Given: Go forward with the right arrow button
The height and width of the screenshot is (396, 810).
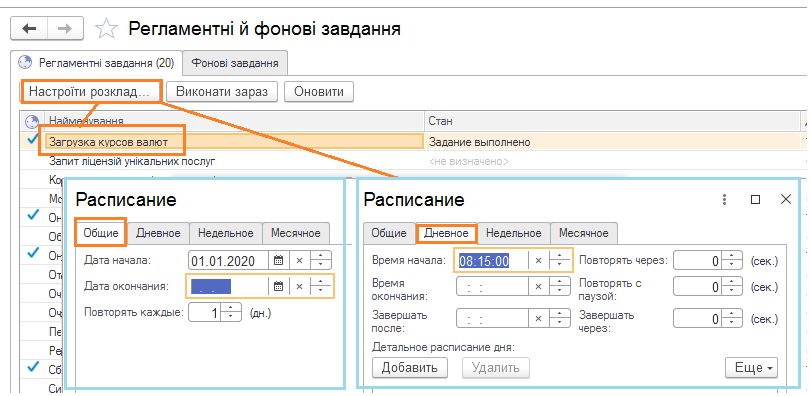Looking at the screenshot, I should pyautogui.click(x=65, y=28).
